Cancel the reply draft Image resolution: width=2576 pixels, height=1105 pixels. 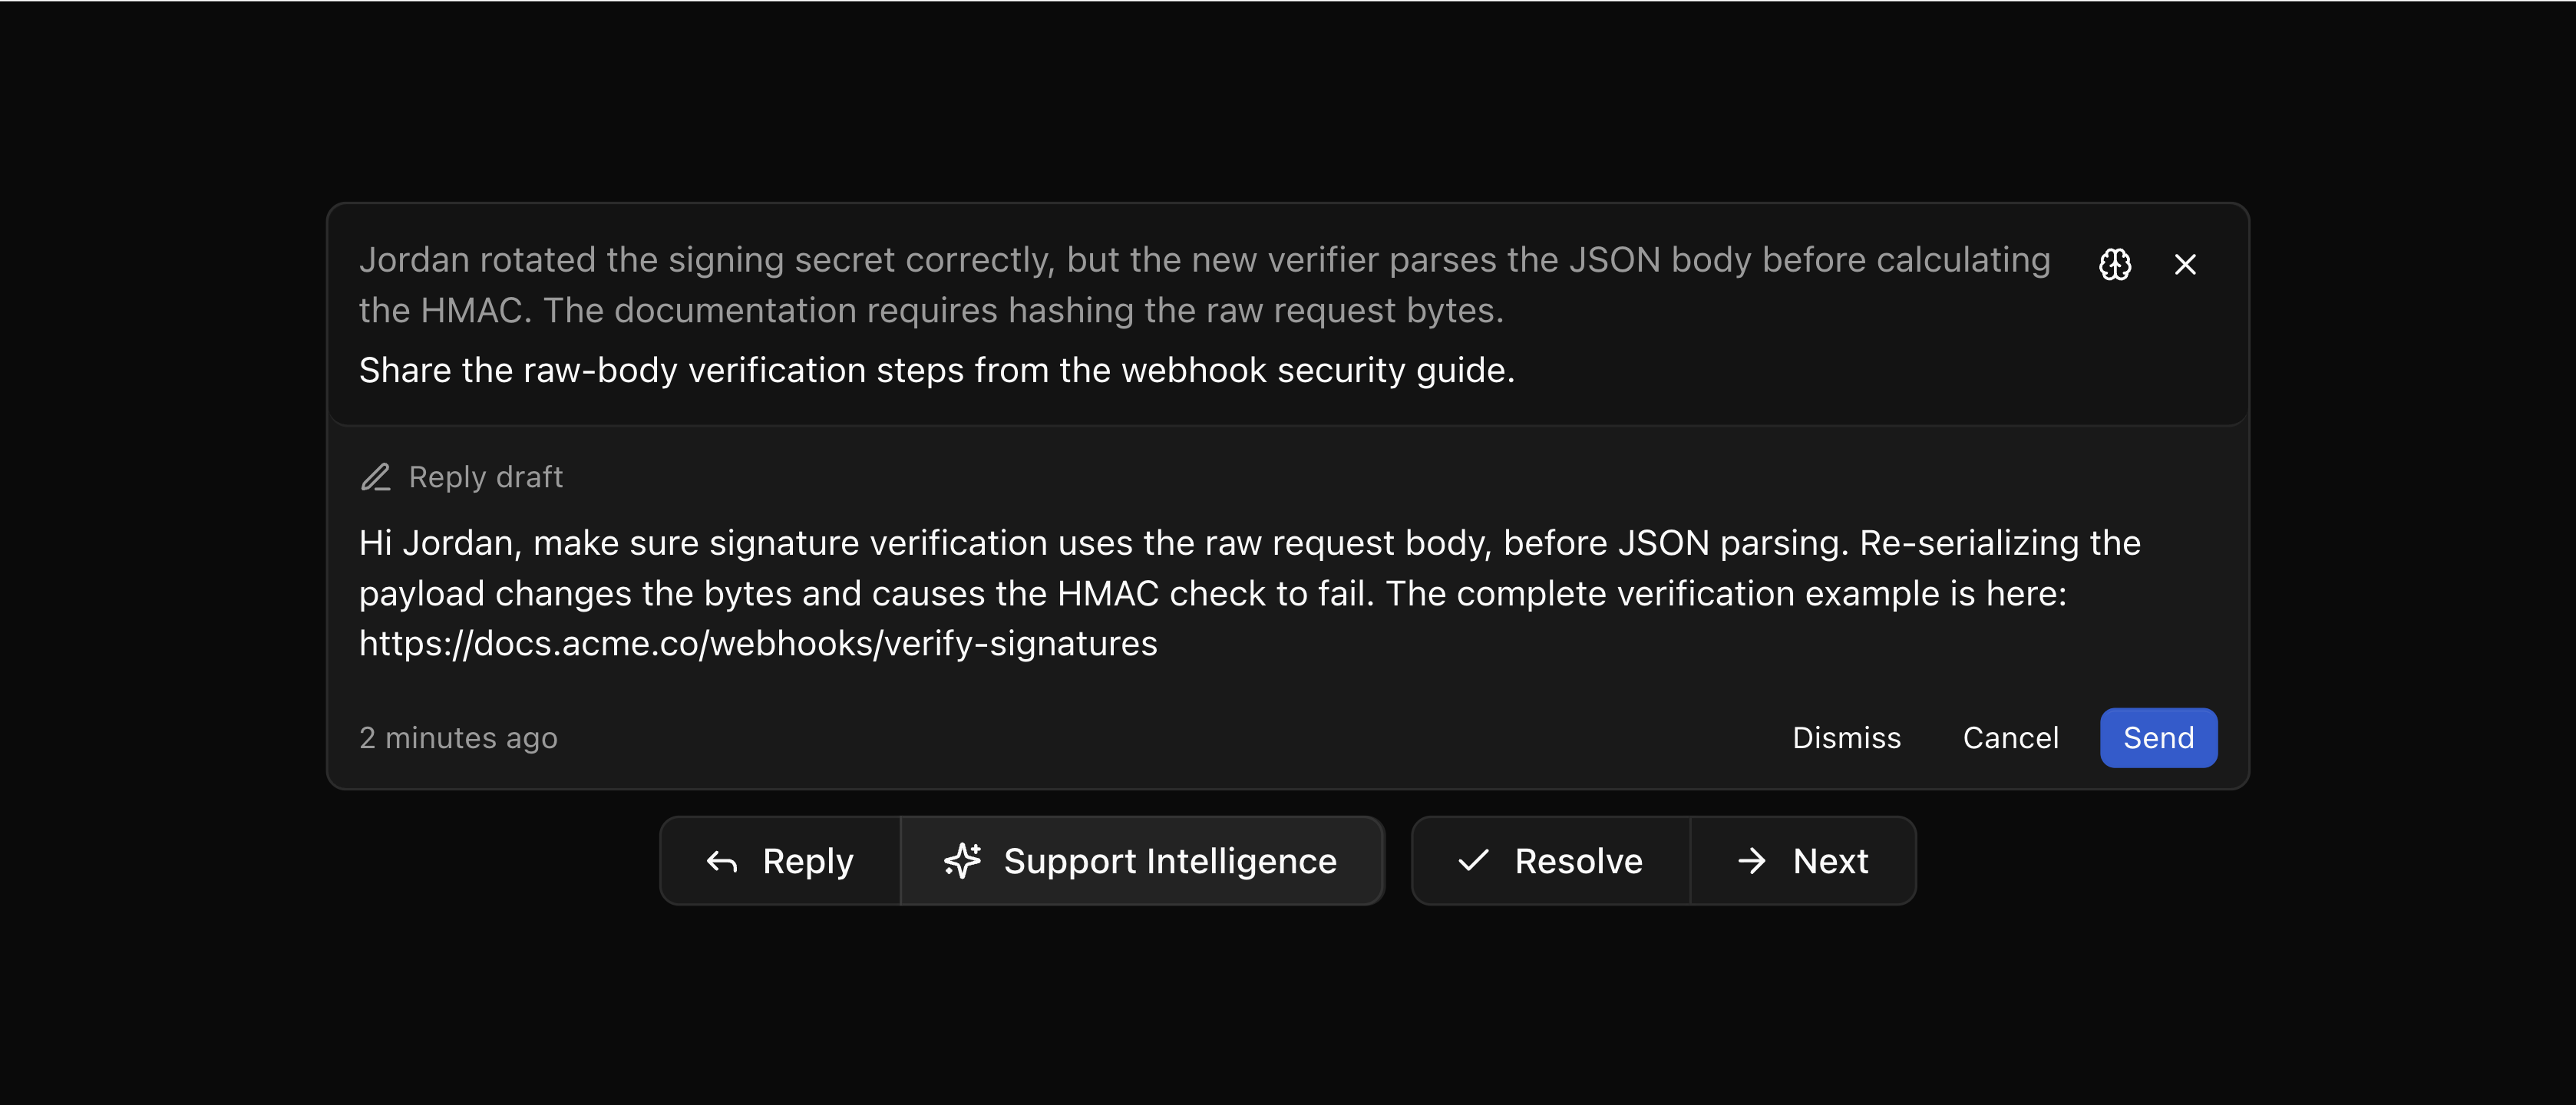click(2010, 738)
